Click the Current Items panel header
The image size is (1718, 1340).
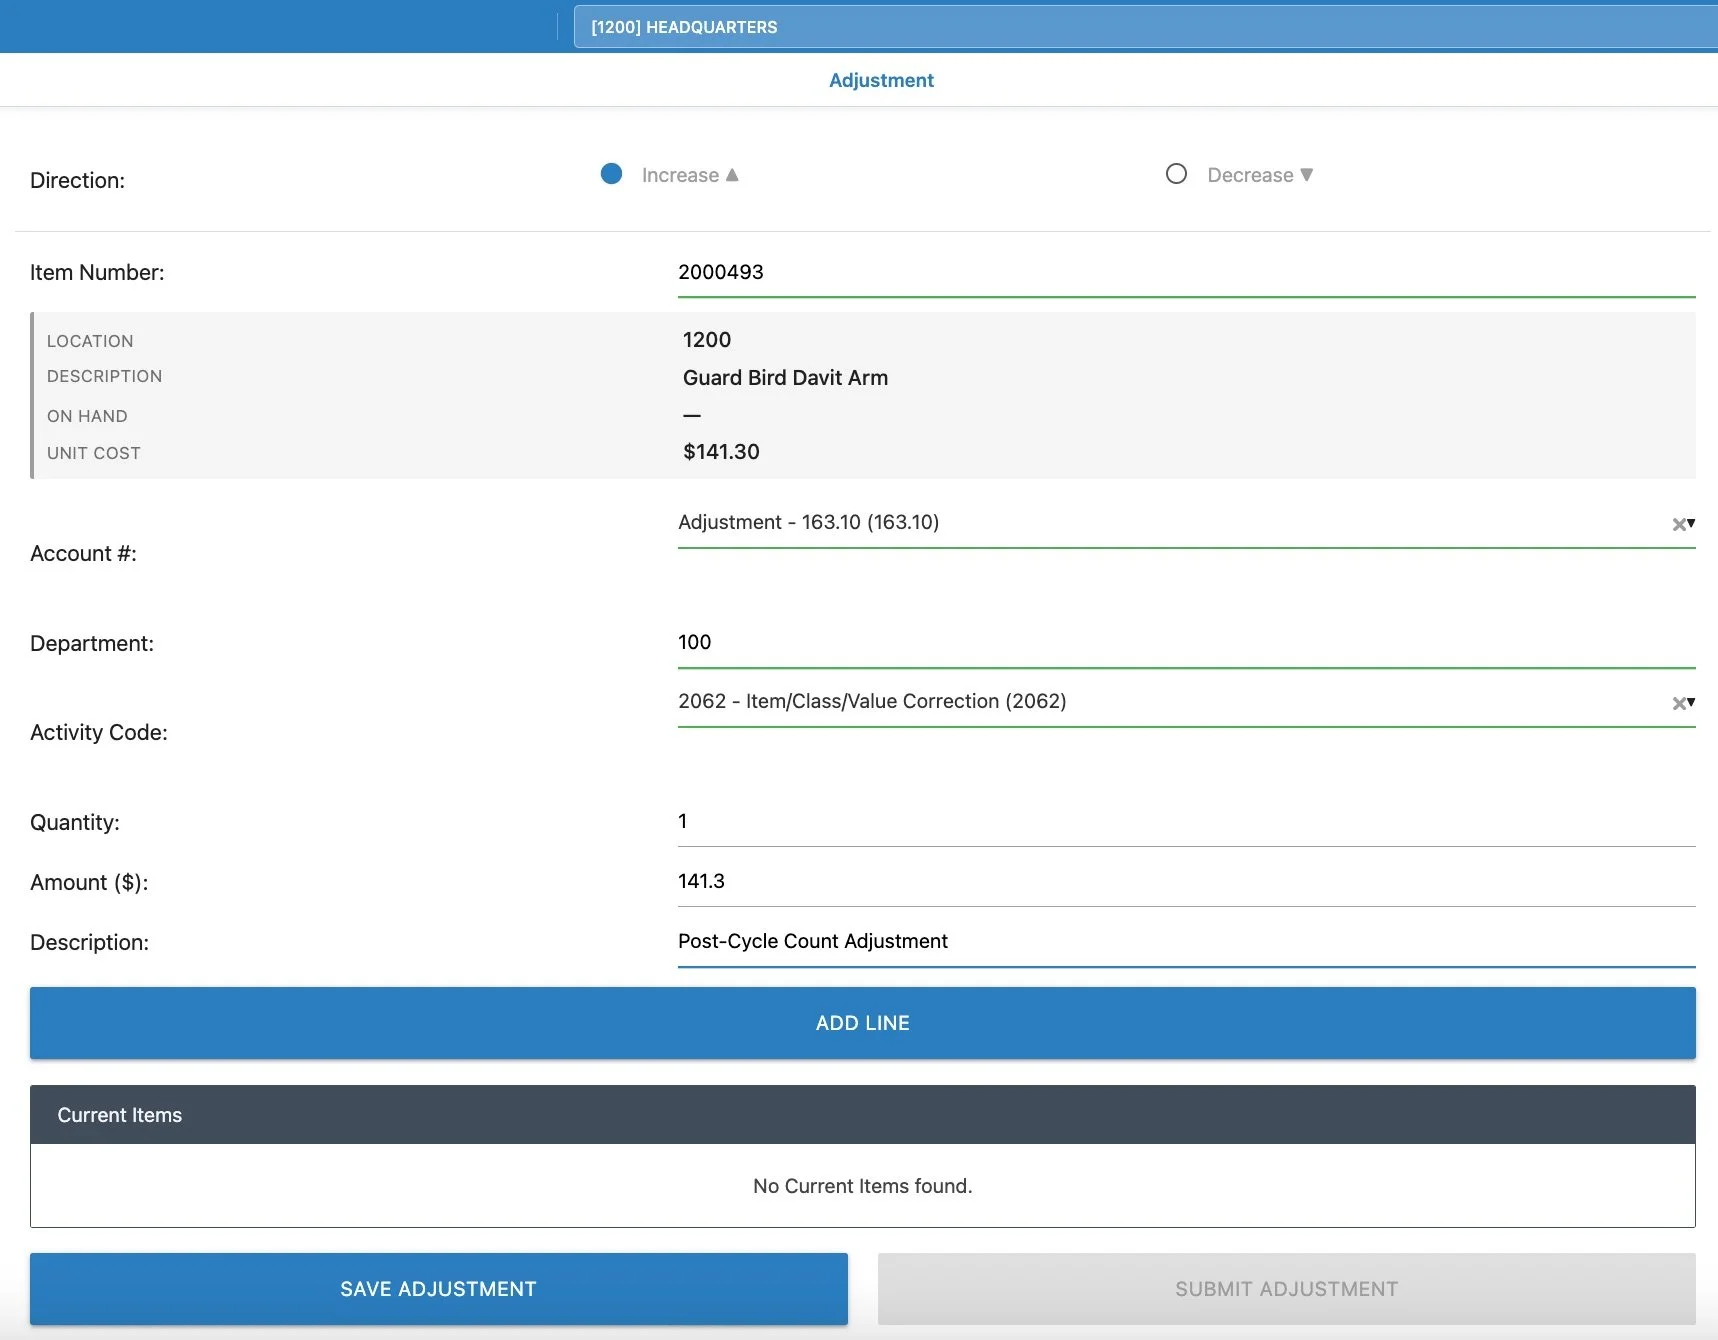(862, 1115)
